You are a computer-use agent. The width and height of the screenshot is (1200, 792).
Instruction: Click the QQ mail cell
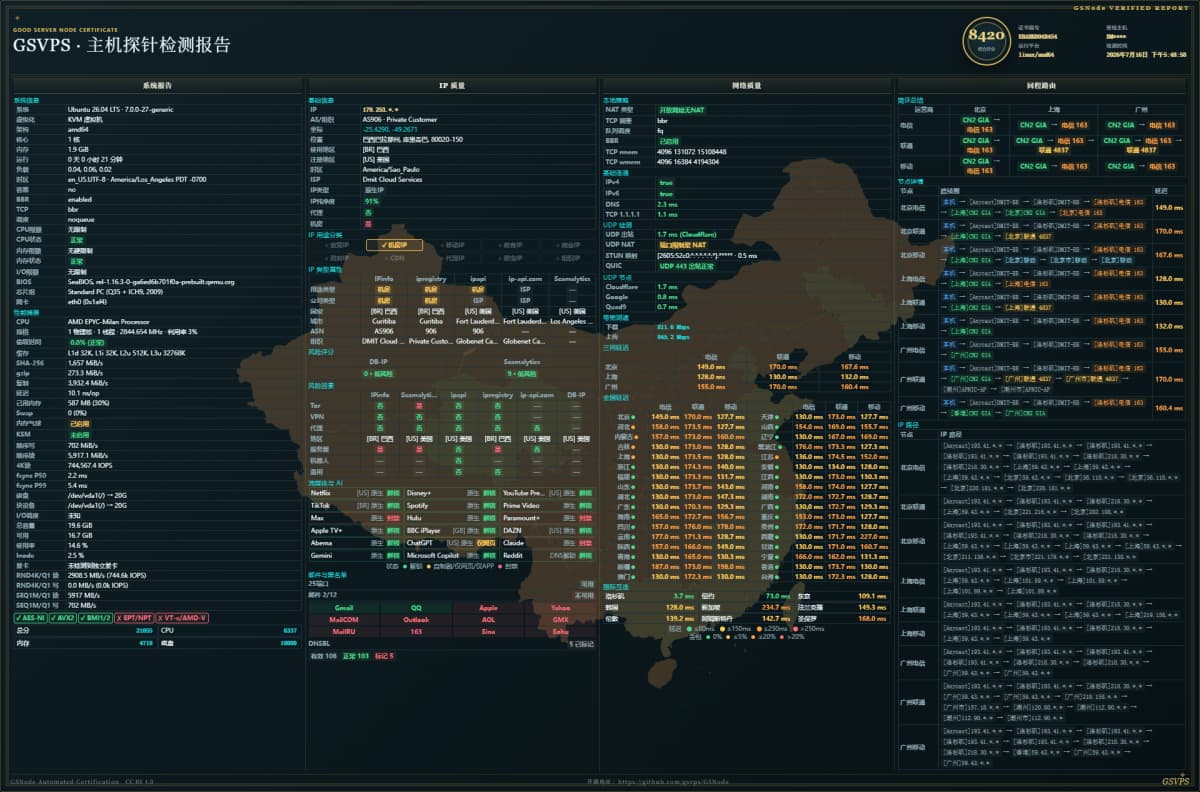click(416, 607)
